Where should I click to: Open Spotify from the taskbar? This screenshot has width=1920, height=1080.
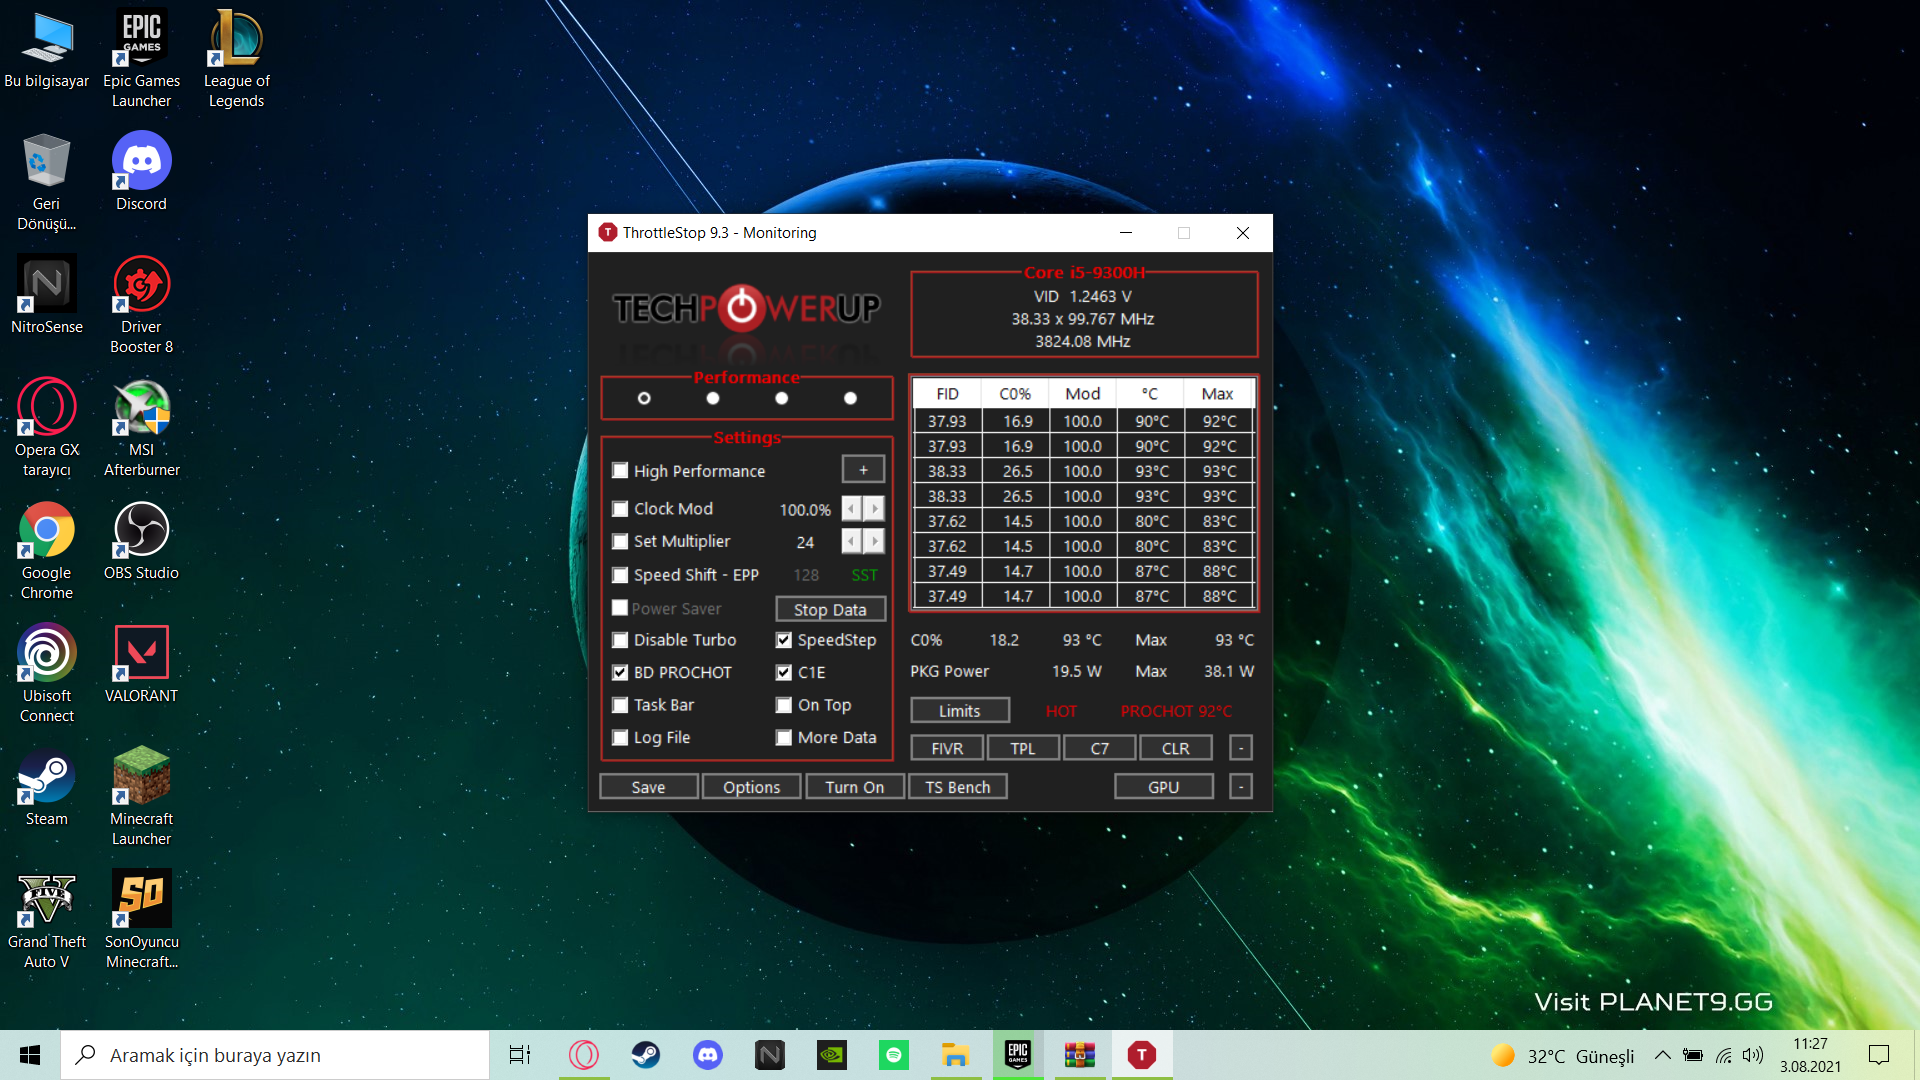[x=893, y=1054]
